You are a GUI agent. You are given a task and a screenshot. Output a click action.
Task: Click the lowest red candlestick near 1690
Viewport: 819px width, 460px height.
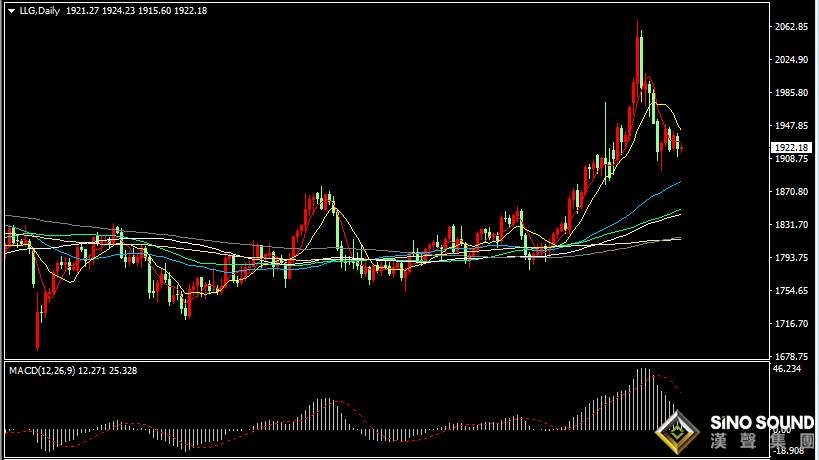point(38,321)
